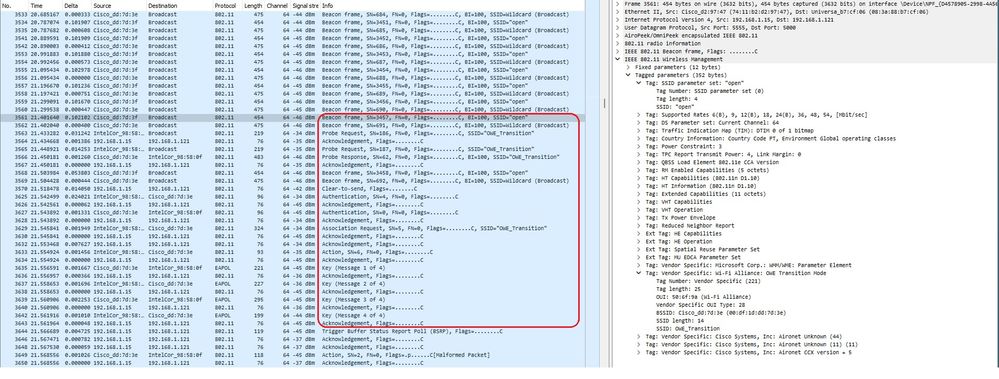
Task: Expand the Country Information tag
Action: tap(639, 138)
